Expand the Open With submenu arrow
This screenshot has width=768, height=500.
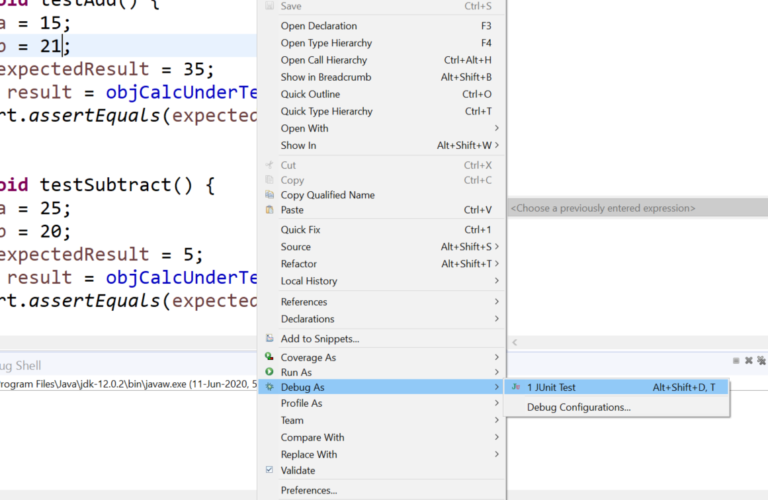coord(496,128)
